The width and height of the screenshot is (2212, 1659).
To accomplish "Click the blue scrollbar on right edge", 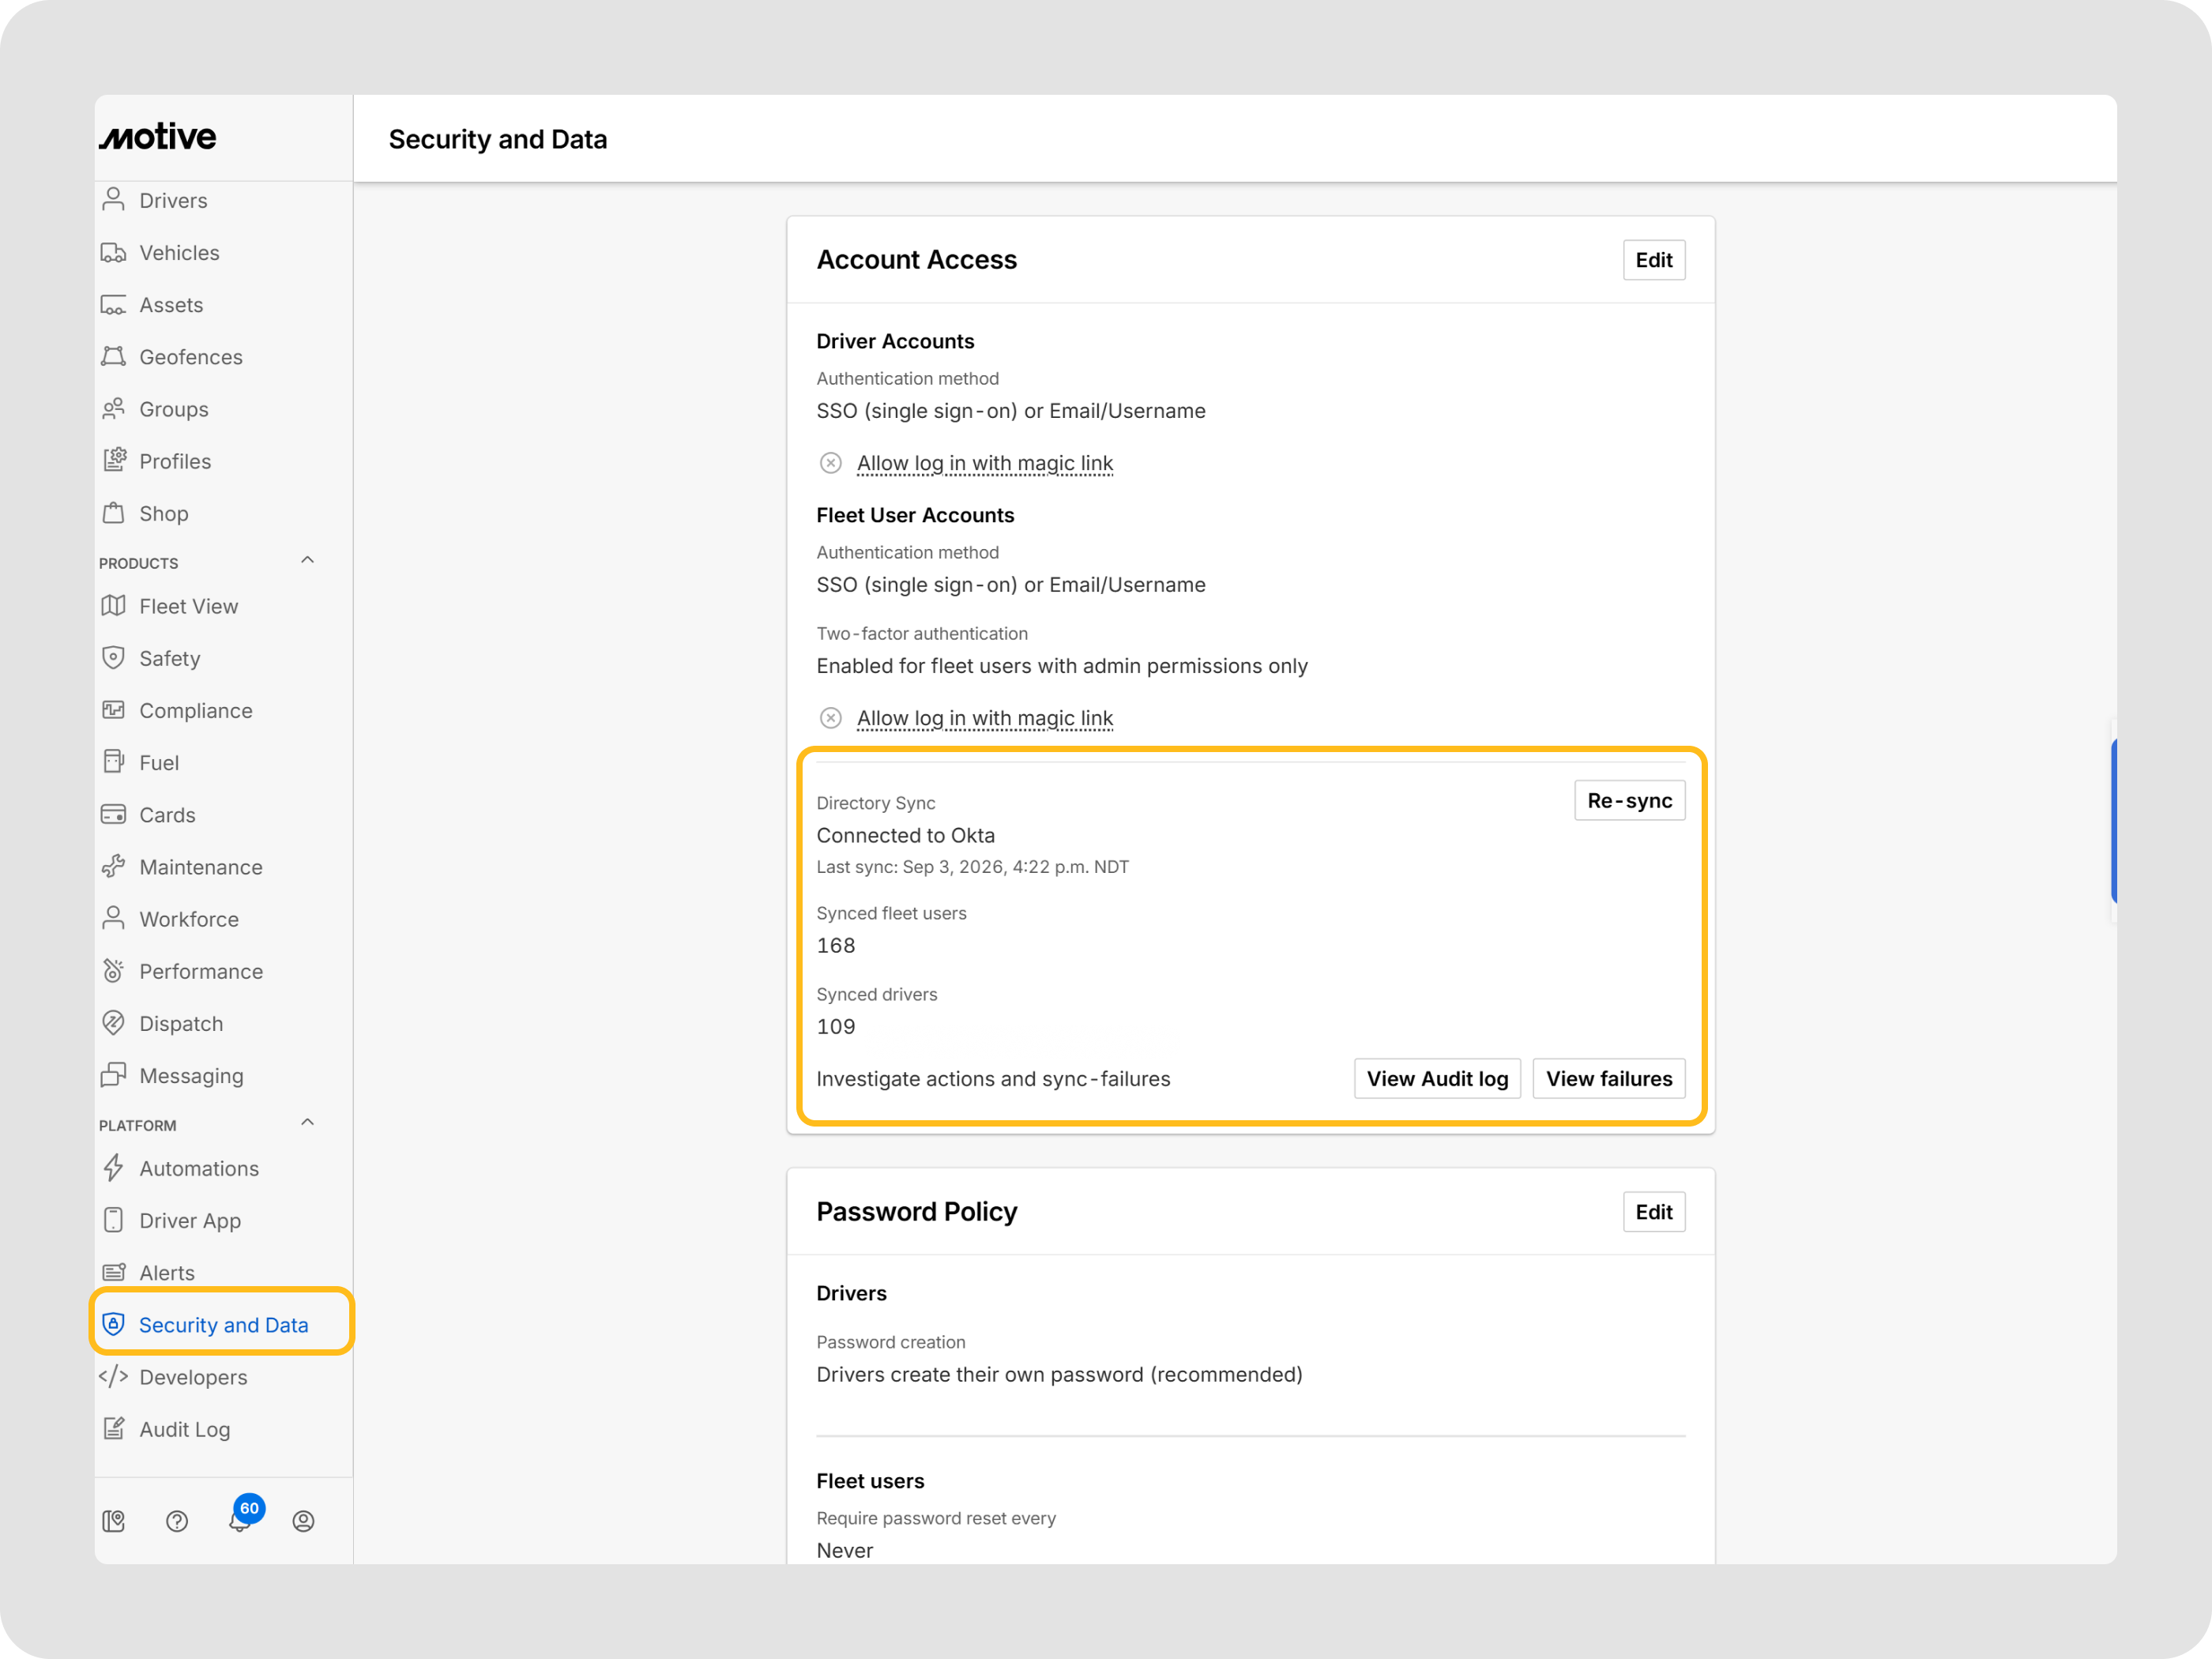I will pyautogui.click(x=2114, y=820).
